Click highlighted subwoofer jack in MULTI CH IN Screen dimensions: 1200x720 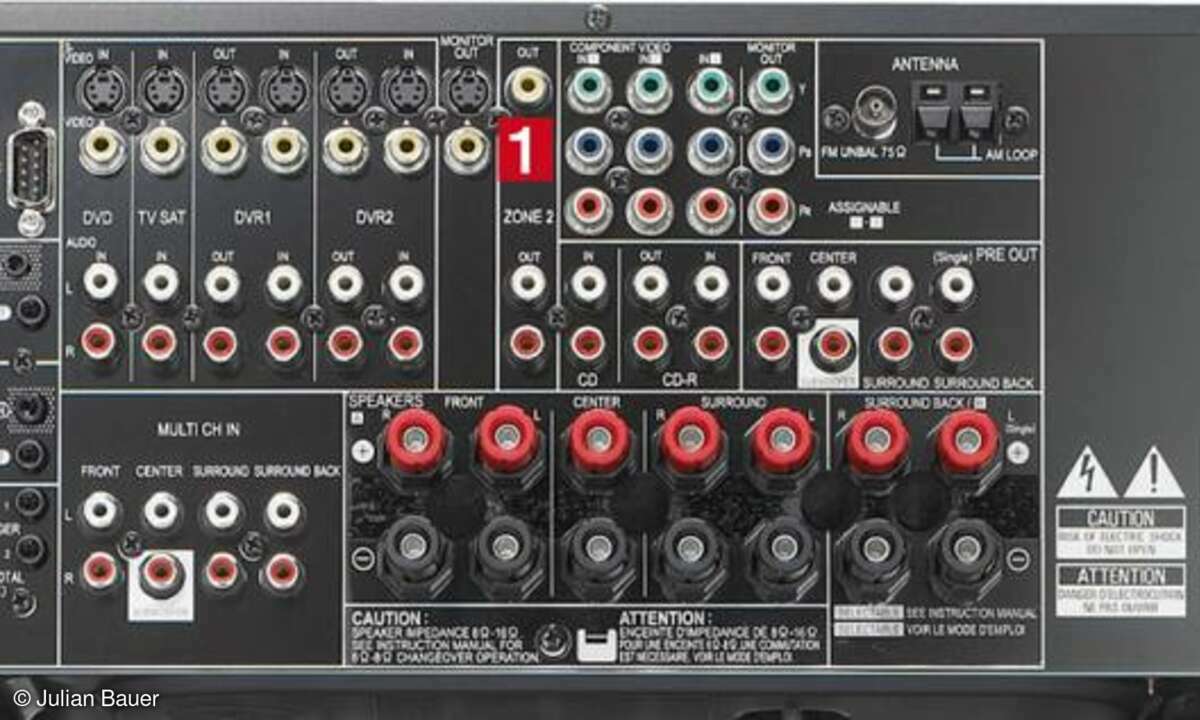click(x=161, y=572)
